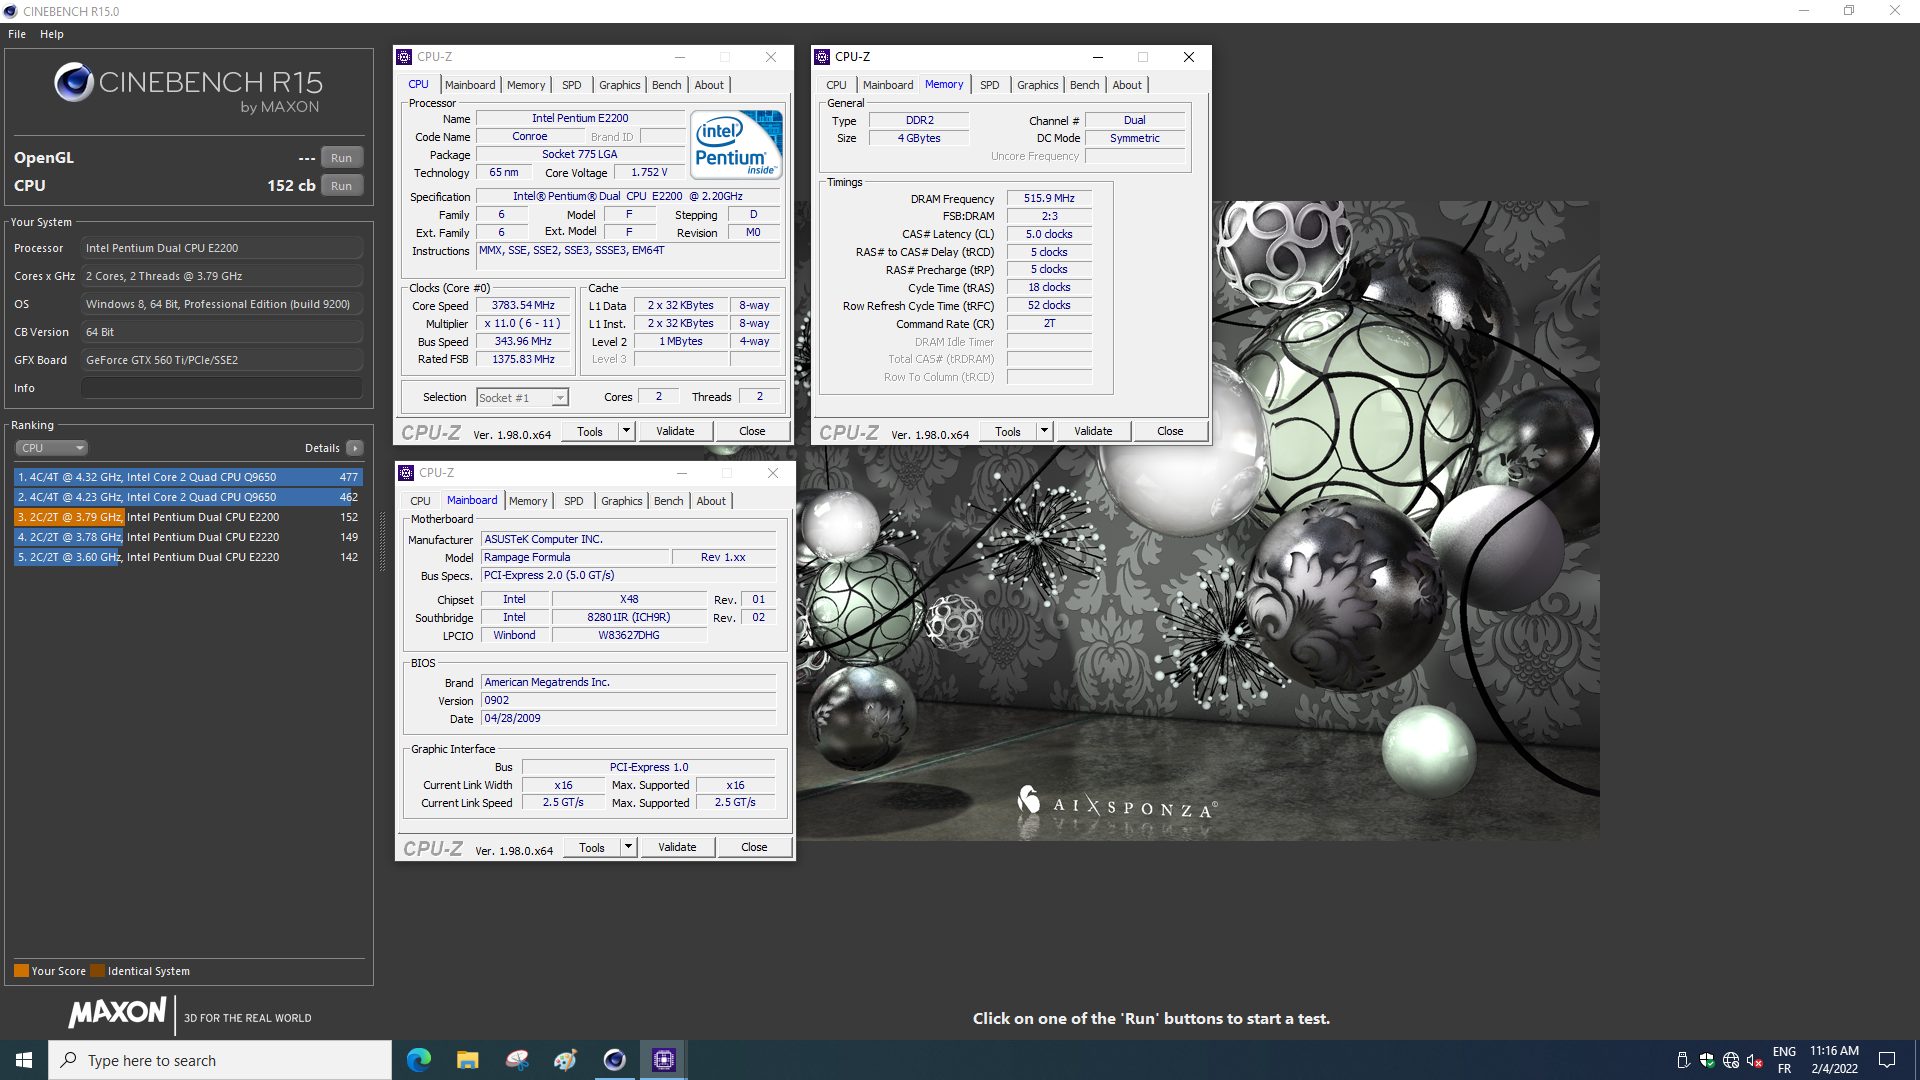
Task: Select the Mainboard tab in the CPU window
Action: pos(470,85)
